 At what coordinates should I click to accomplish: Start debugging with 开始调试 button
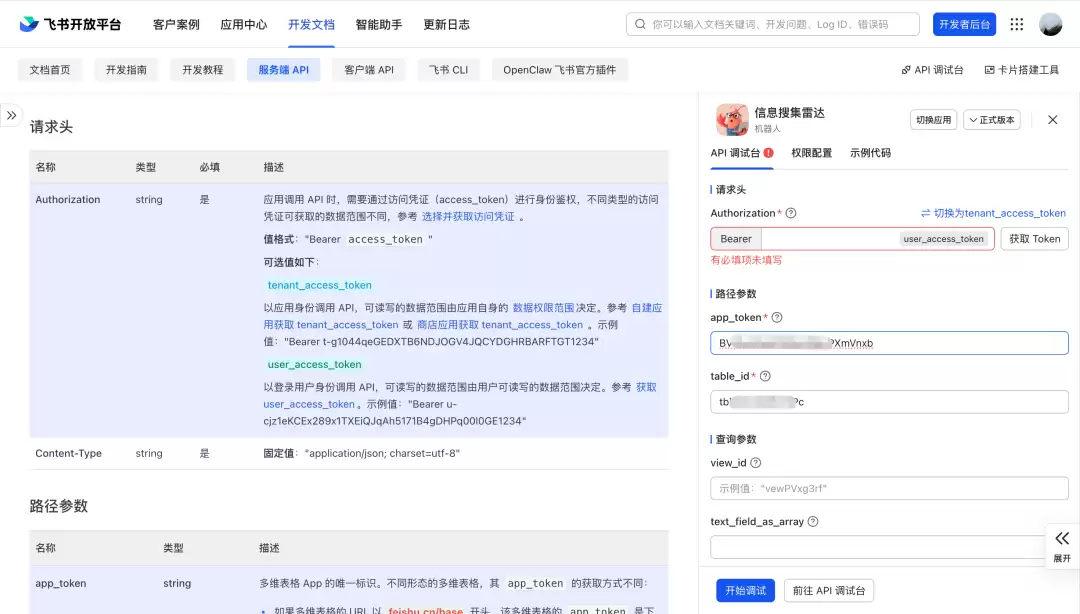coord(745,591)
